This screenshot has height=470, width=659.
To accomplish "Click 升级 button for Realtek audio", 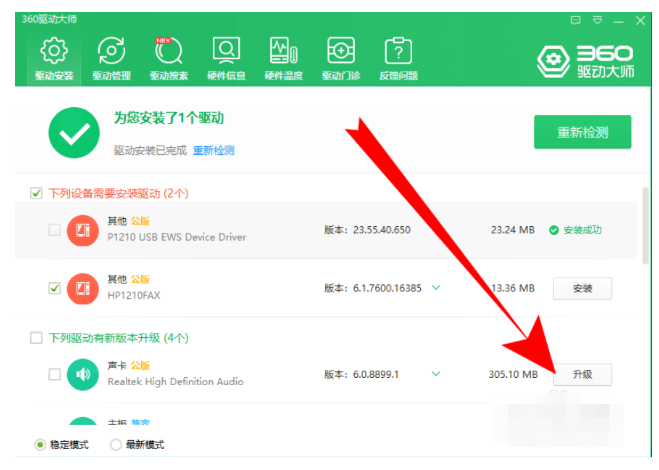I will point(582,374).
